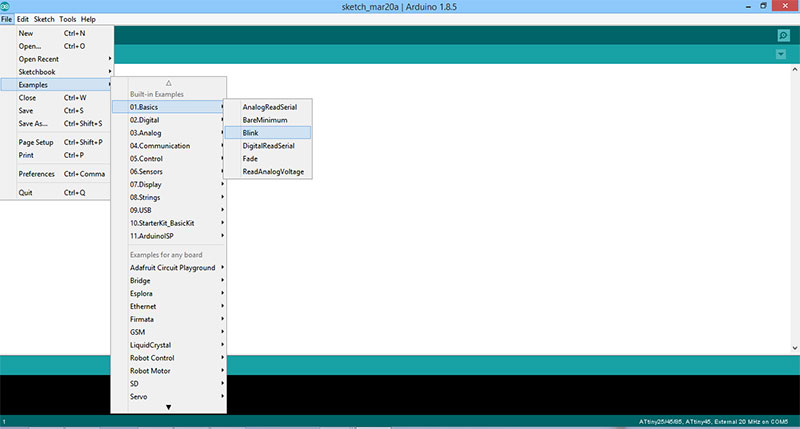Choose Close from the File menu
The height and width of the screenshot is (429, 800).
click(x=57, y=97)
